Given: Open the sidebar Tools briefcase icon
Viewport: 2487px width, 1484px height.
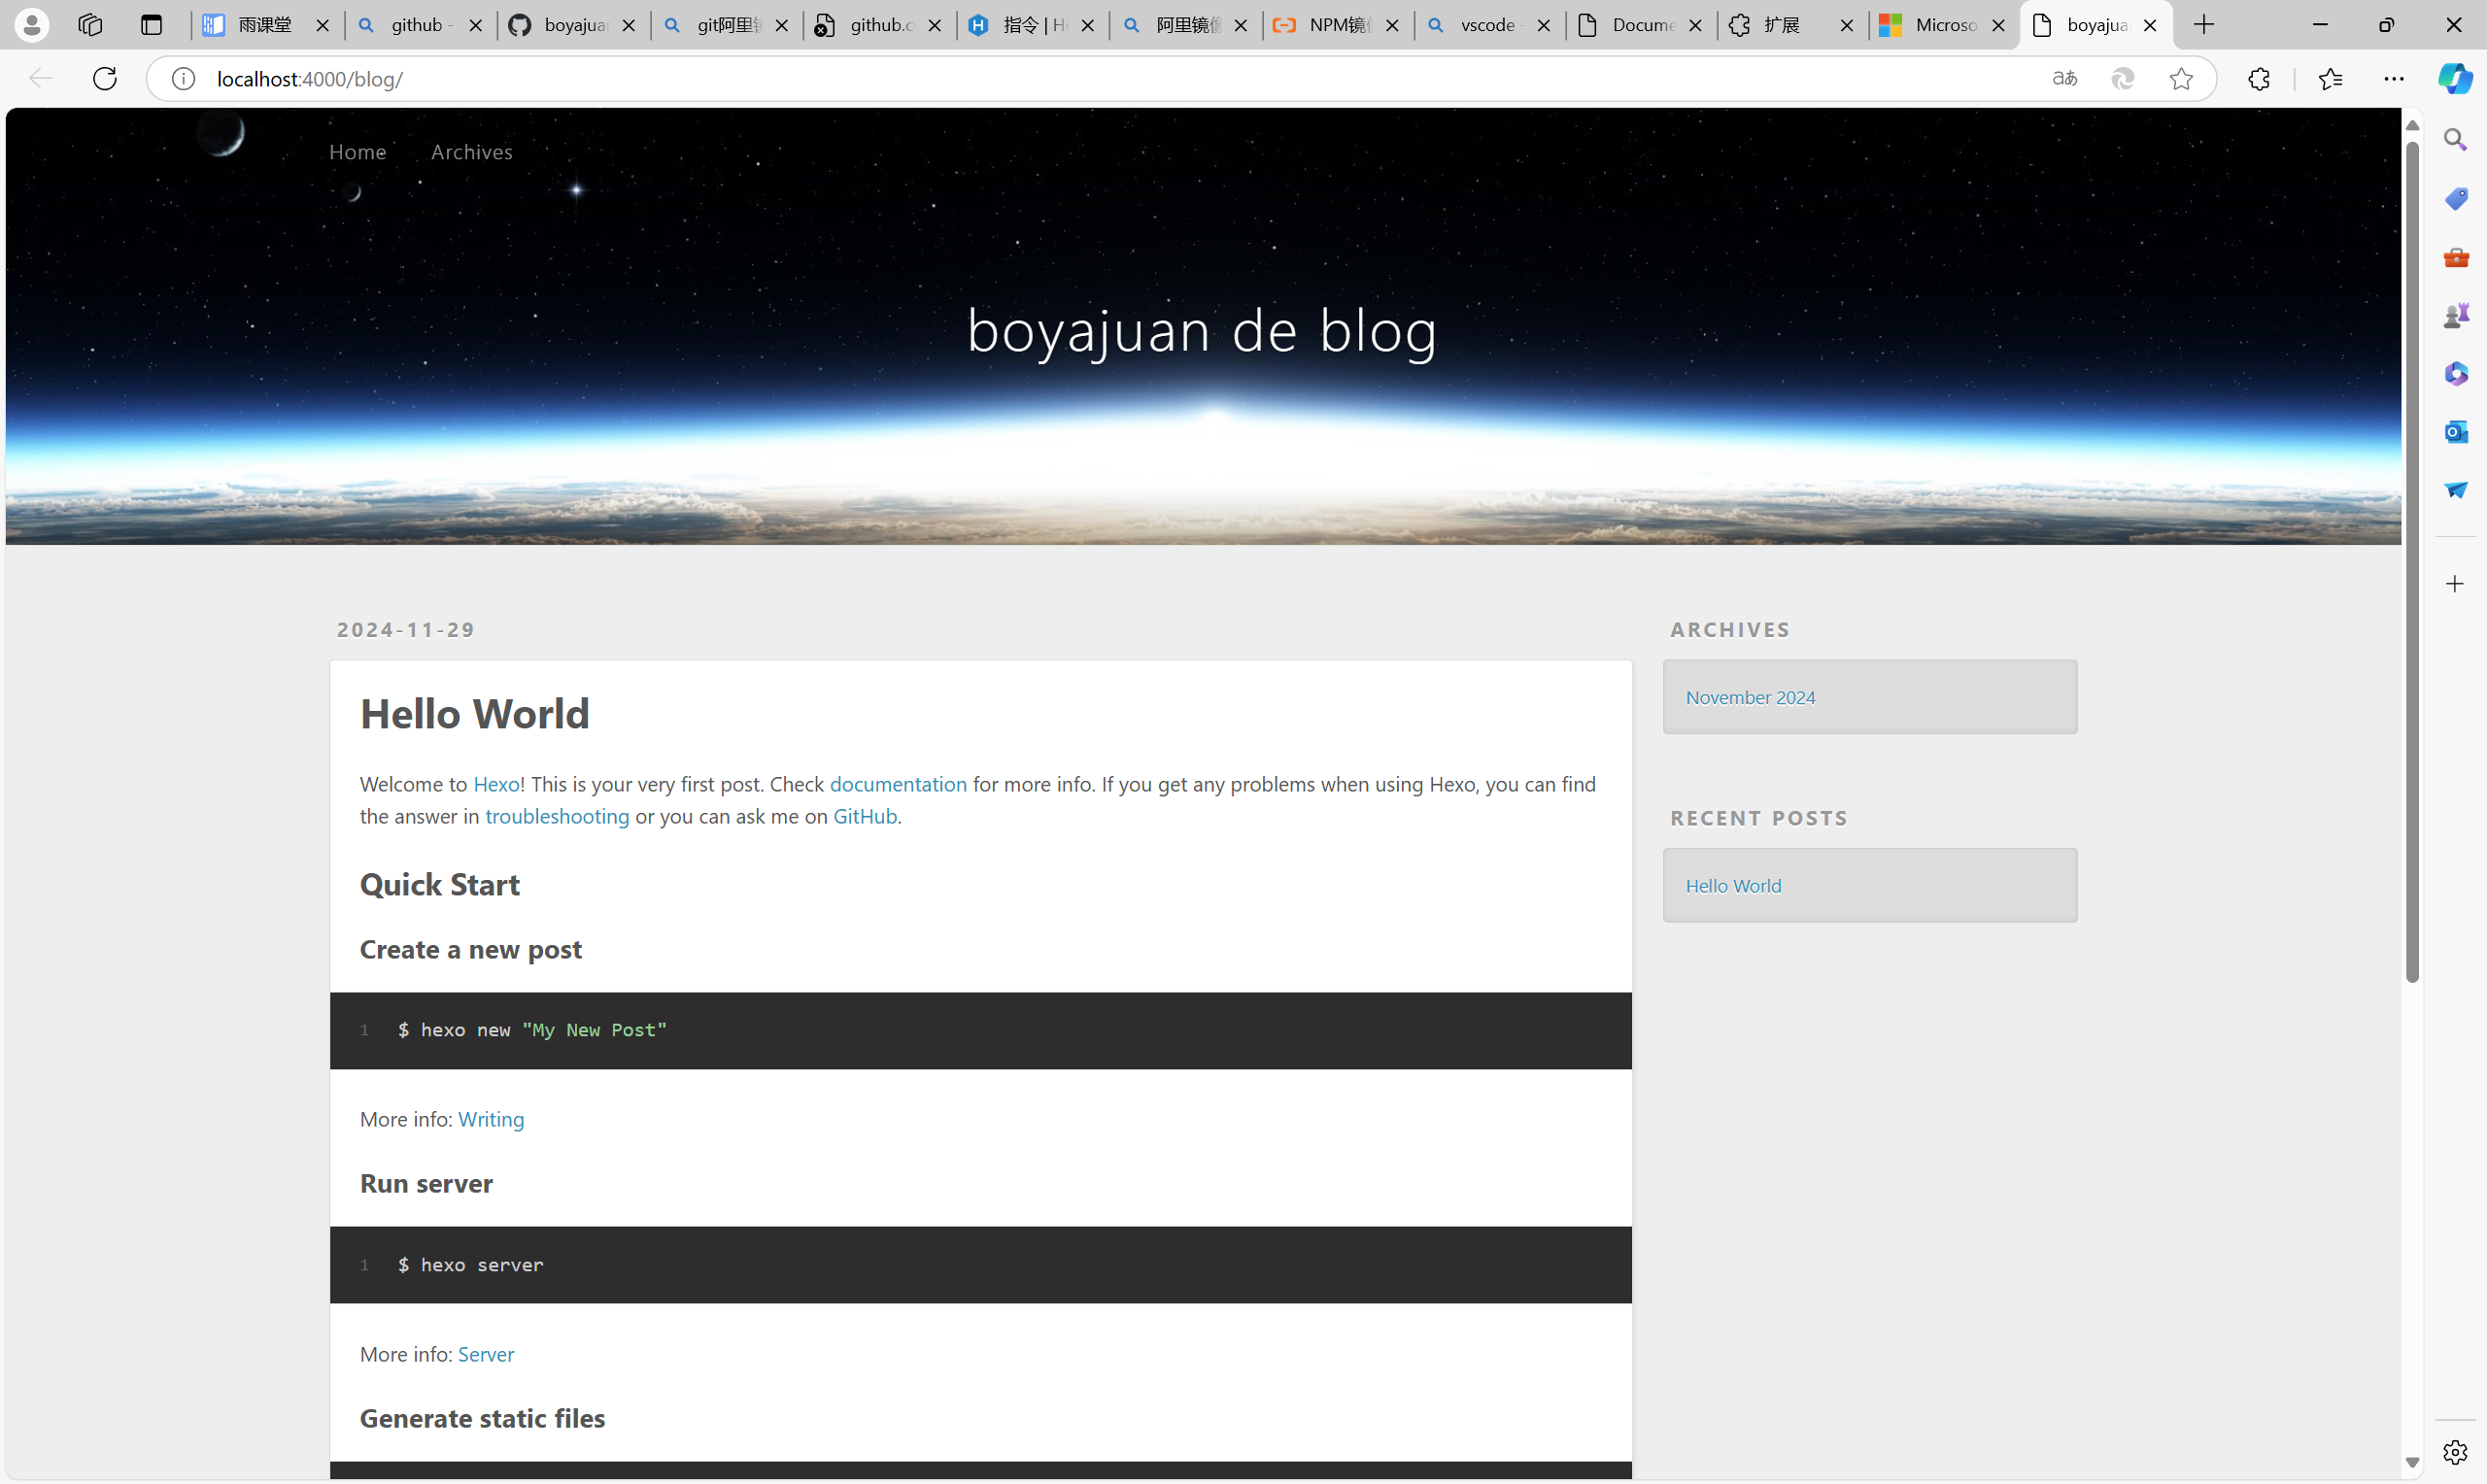Looking at the screenshot, I should coord(2455,257).
